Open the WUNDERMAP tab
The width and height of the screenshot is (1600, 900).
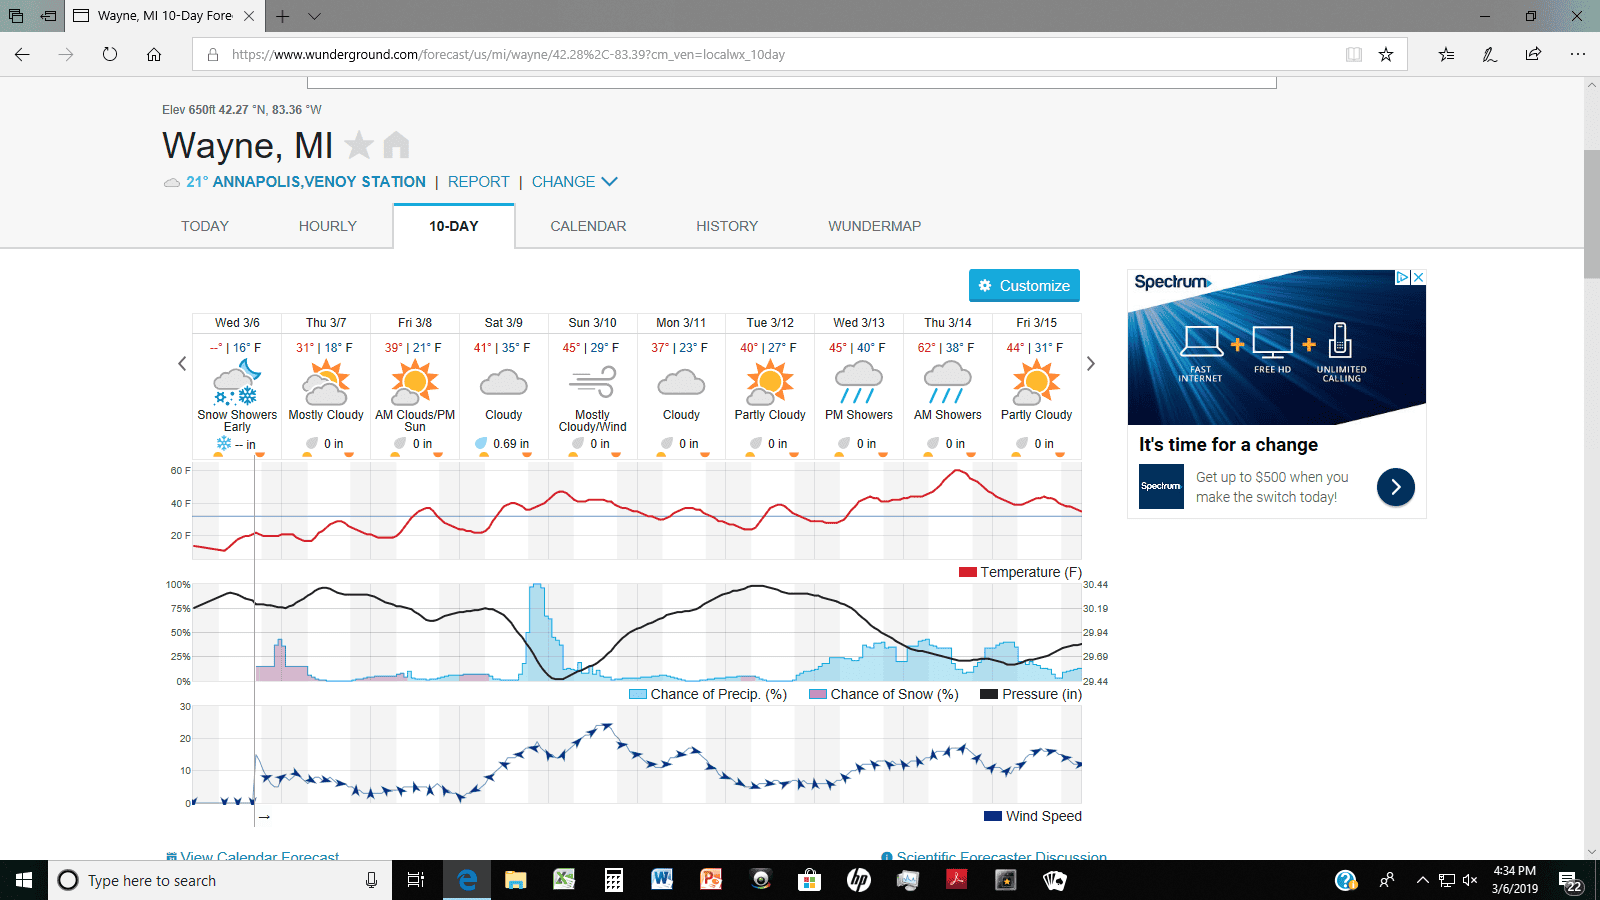[875, 226]
